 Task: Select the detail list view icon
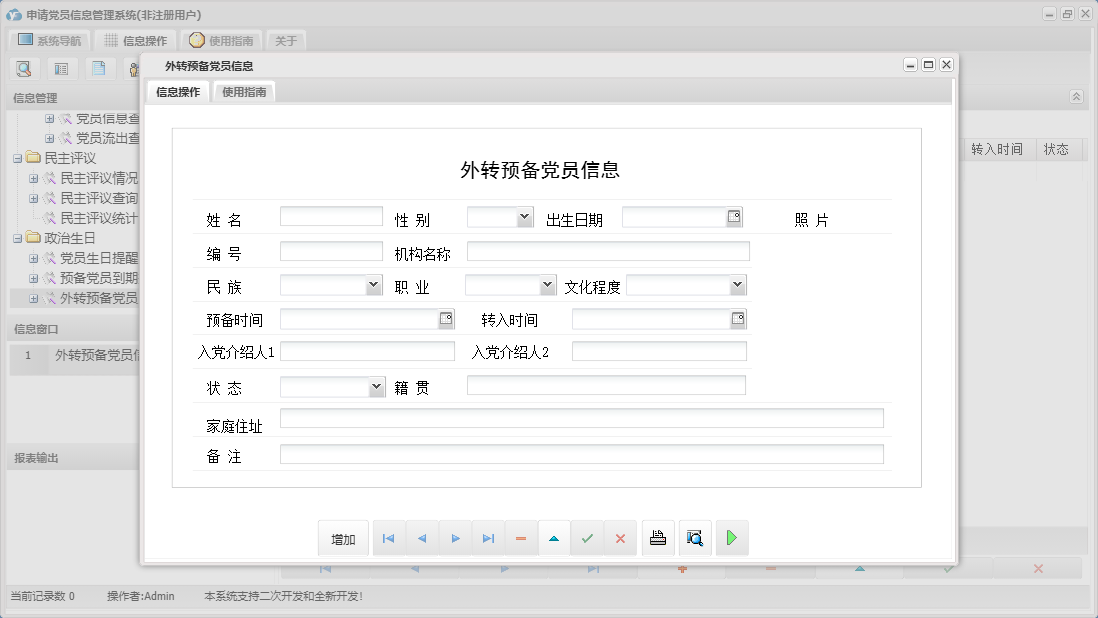point(61,68)
